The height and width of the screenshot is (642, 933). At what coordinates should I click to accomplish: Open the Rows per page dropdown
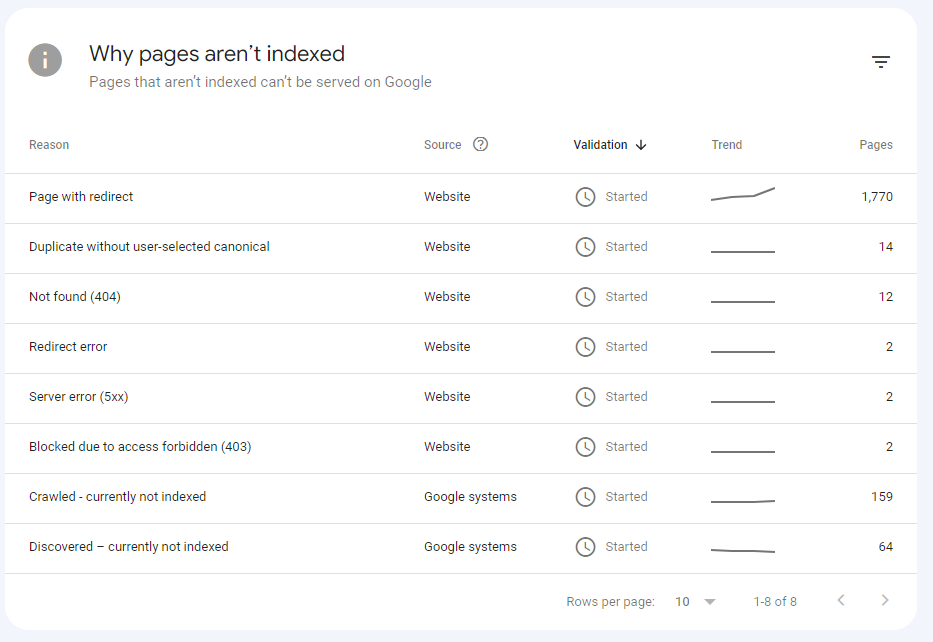696,602
